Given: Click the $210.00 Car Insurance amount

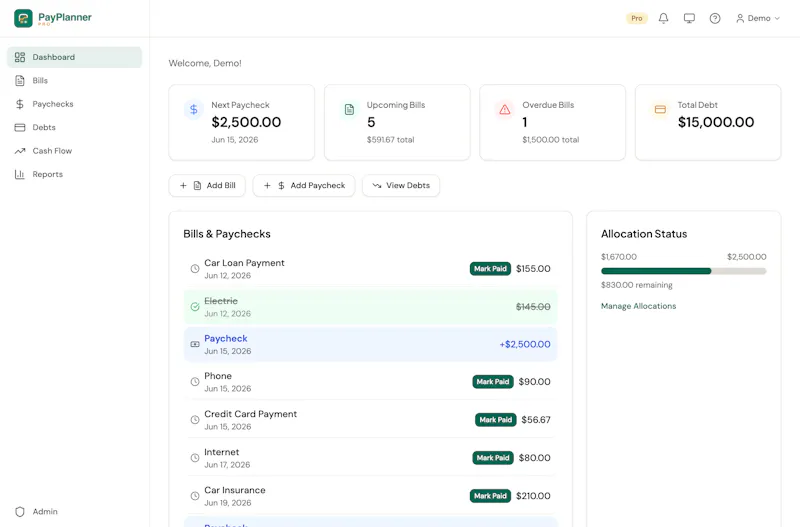Looking at the screenshot, I should [x=533, y=496].
